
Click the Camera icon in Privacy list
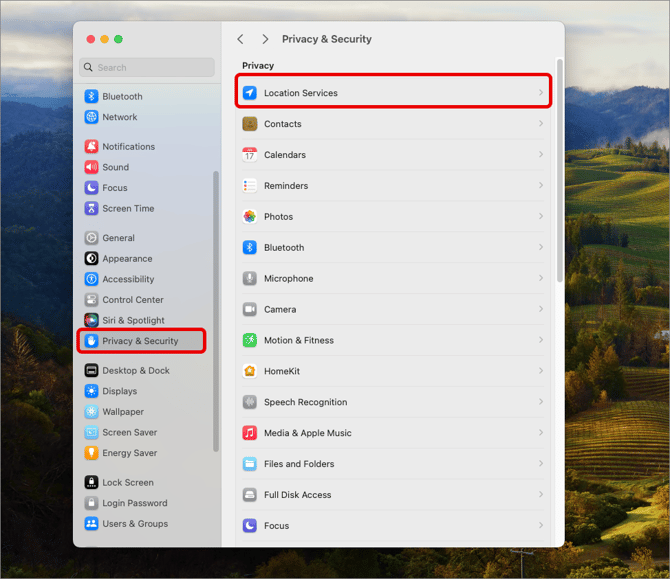[250, 309]
